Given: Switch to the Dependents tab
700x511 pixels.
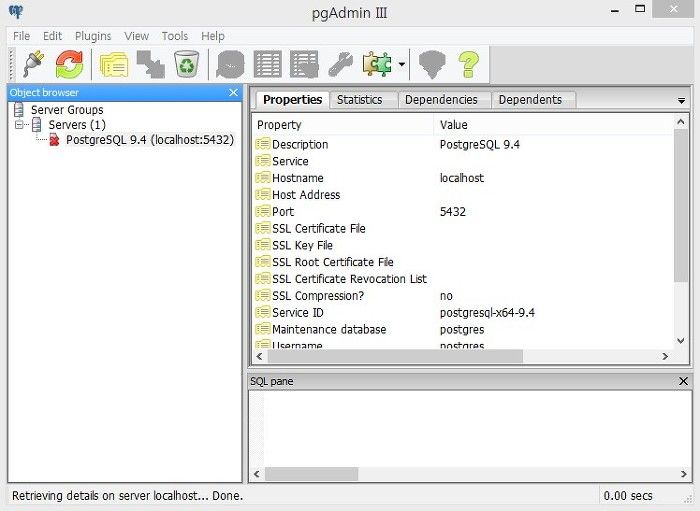Looking at the screenshot, I should (530, 100).
